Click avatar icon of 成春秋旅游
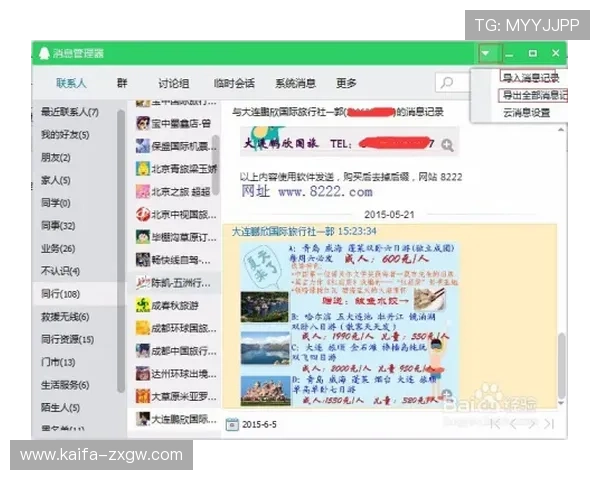600x480 pixels. [x=143, y=305]
